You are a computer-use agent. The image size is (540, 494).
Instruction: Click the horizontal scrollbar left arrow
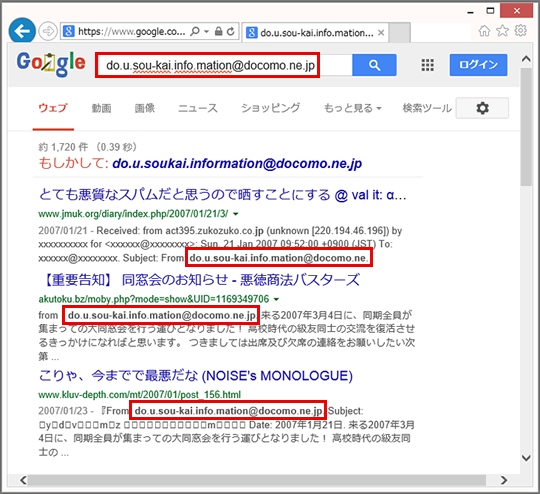click(23, 480)
